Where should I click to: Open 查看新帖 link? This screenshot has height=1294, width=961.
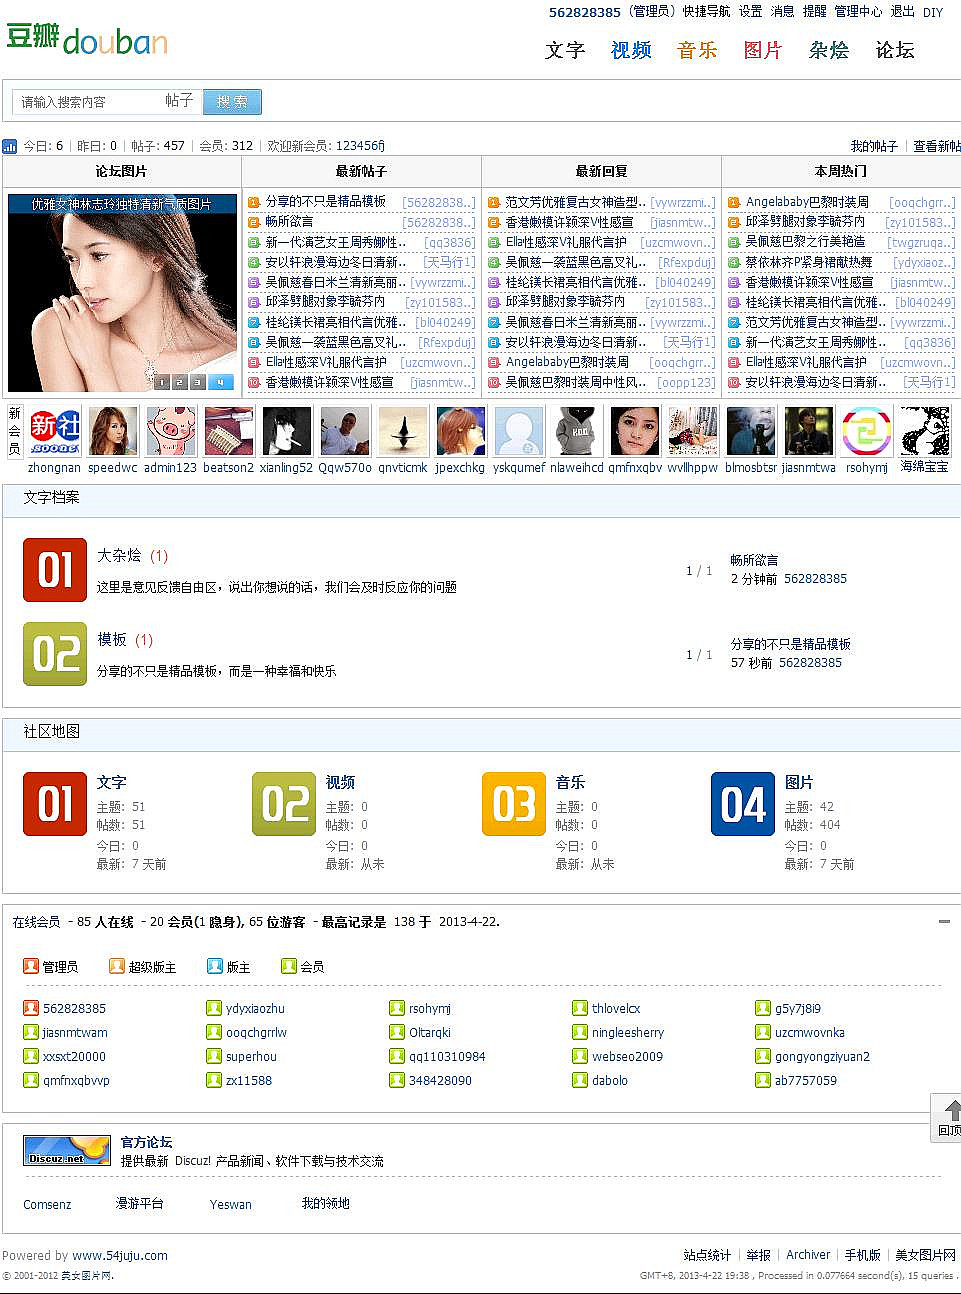click(937, 146)
